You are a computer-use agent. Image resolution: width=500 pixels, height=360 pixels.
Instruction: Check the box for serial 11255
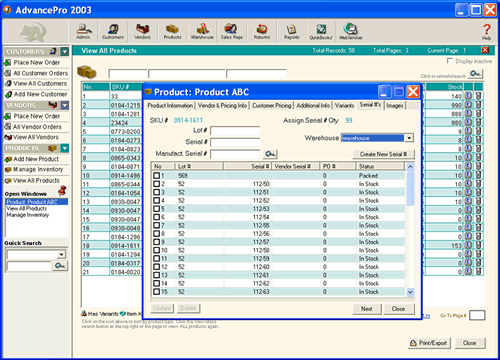[156, 225]
